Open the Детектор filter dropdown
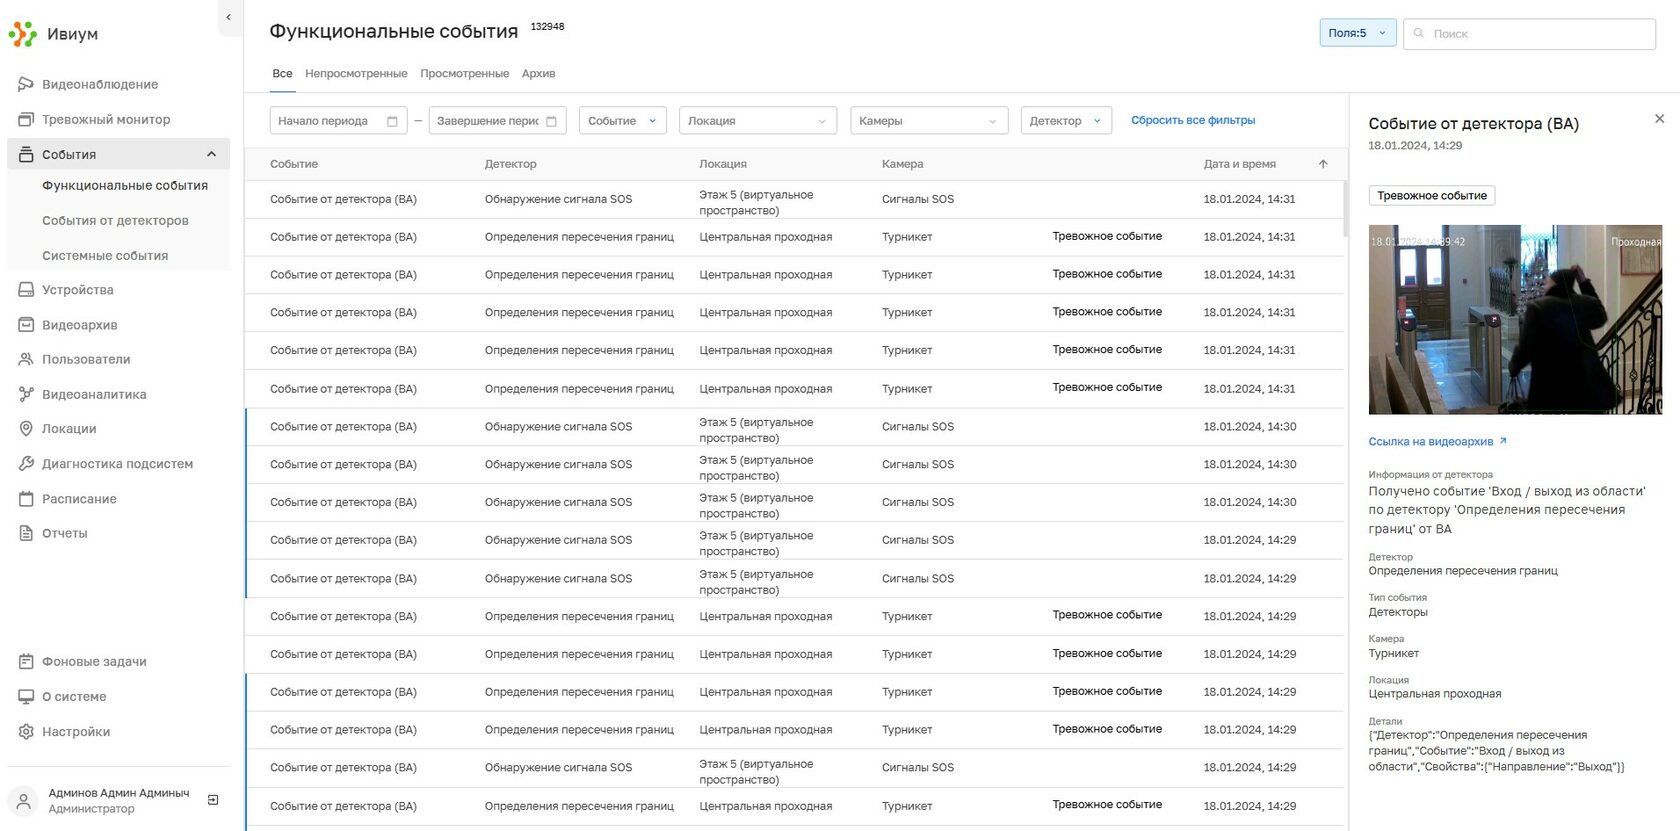 1065,121
